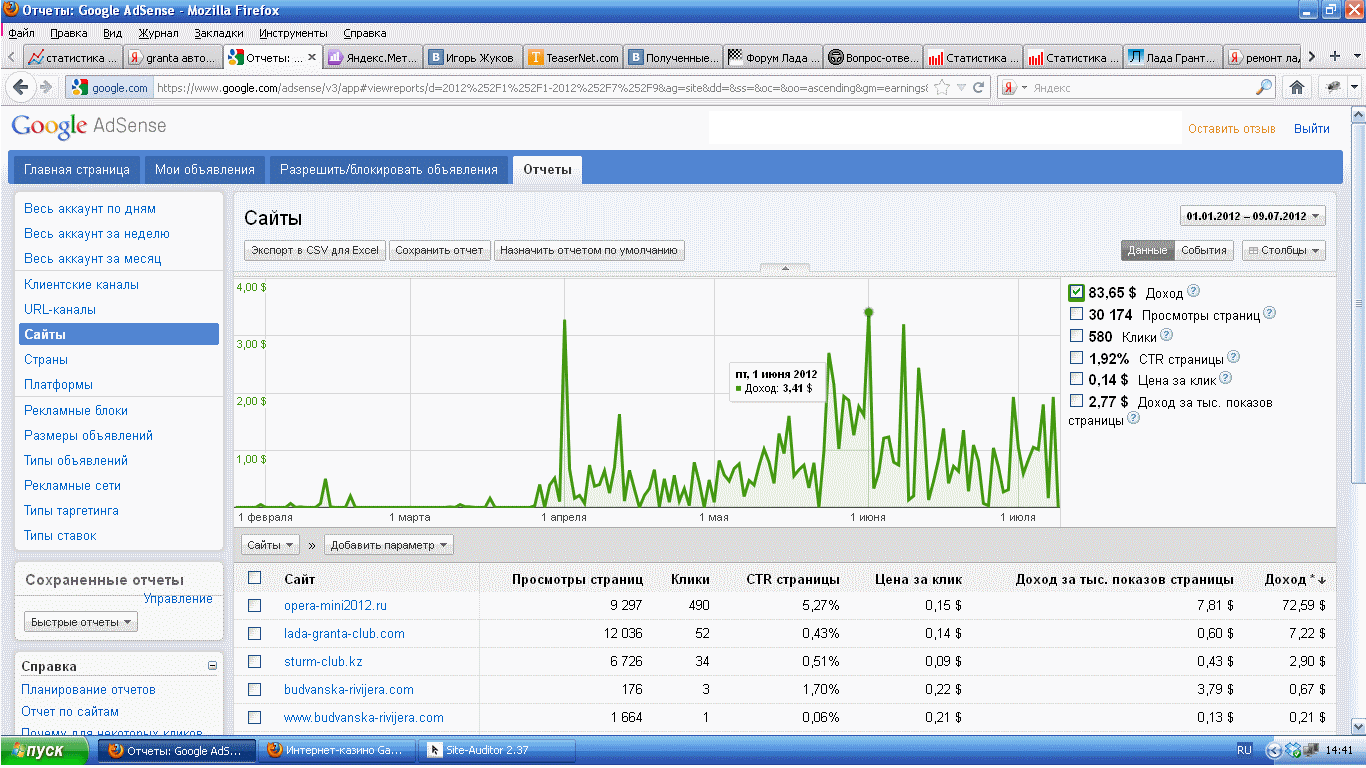Collapse the chart using the small up arrow
The width and height of the screenshot is (1366, 768).
click(784, 268)
